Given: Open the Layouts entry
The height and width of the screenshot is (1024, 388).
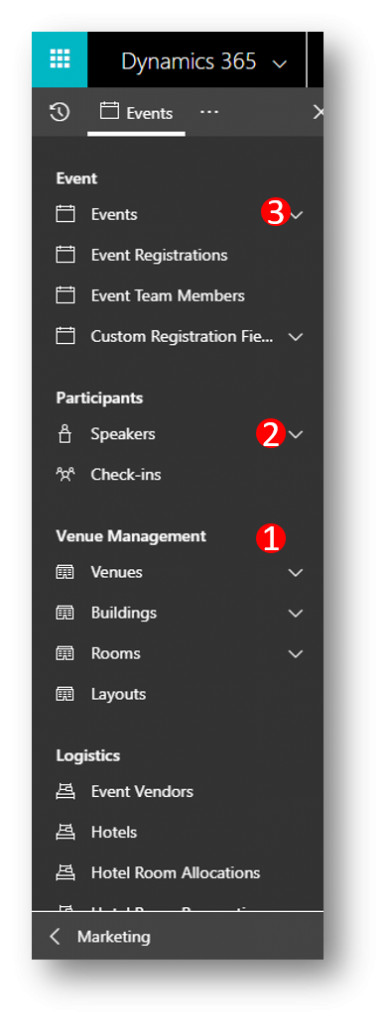Looking at the screenshot, I should [118, 694].
